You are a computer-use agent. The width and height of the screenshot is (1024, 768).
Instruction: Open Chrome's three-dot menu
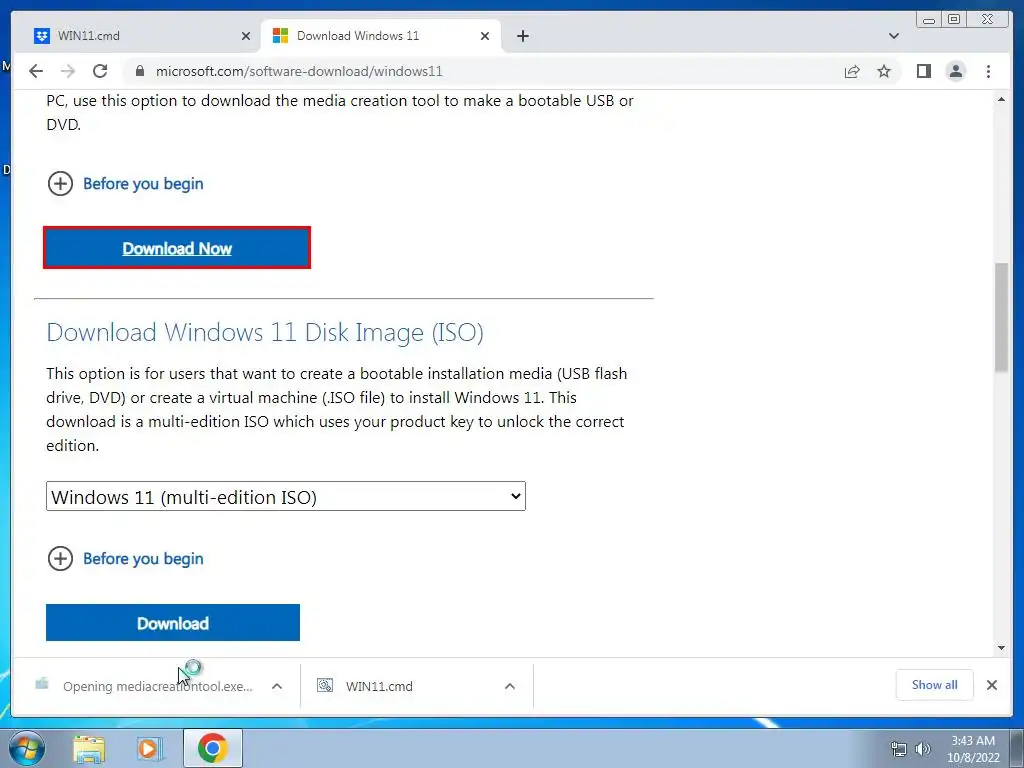pos(988,71)
